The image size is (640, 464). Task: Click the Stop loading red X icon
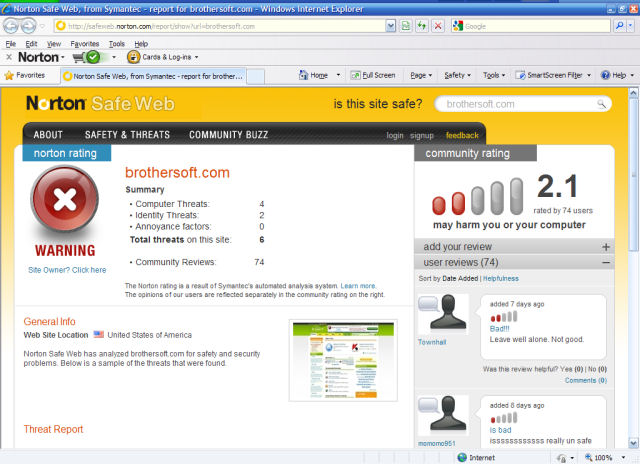[438, 25]
